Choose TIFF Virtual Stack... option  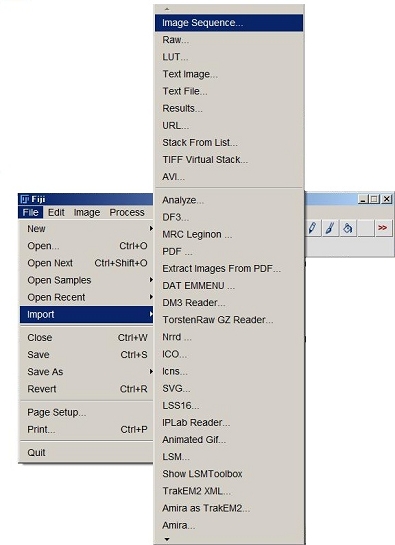coord(229,160)
